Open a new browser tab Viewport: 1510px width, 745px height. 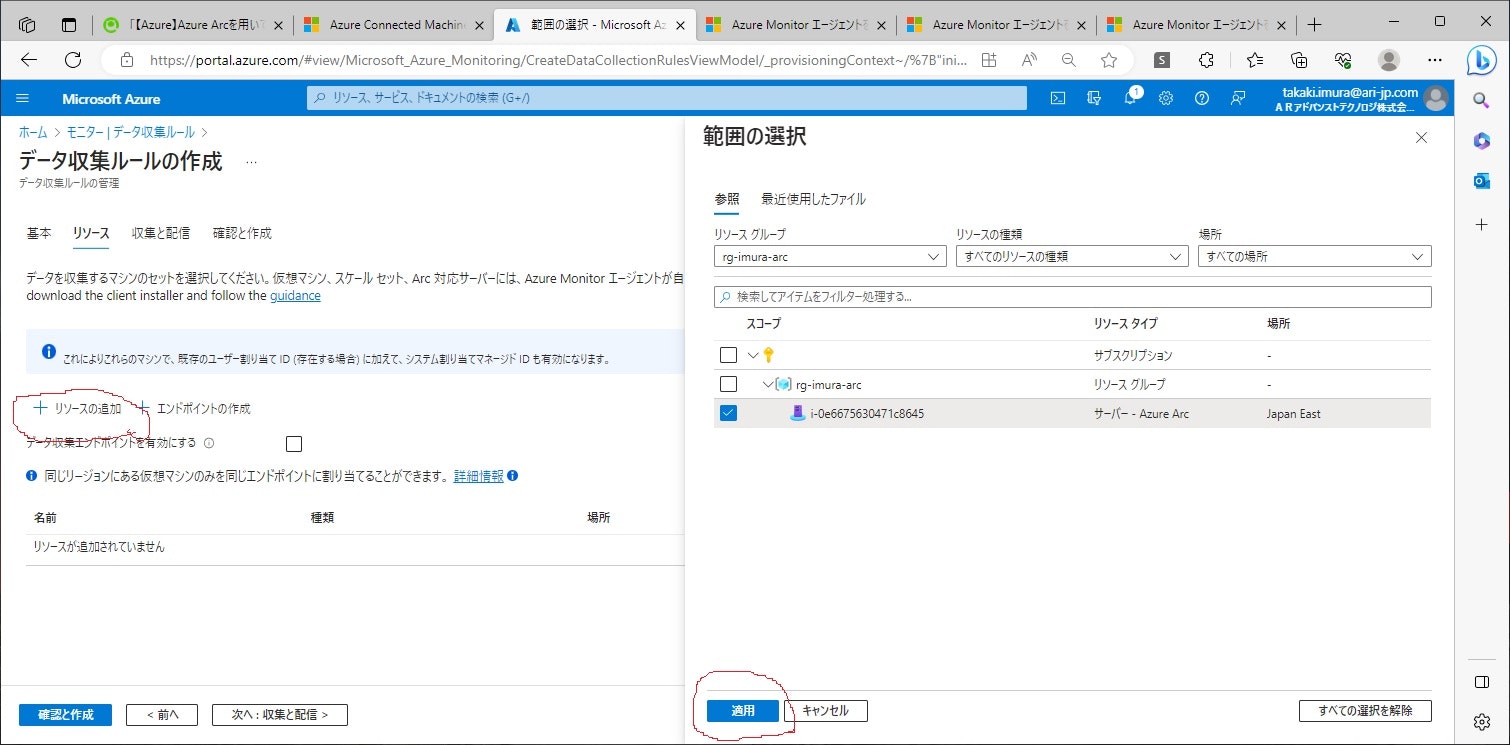pyautogui.click(x=1315, y=24)
